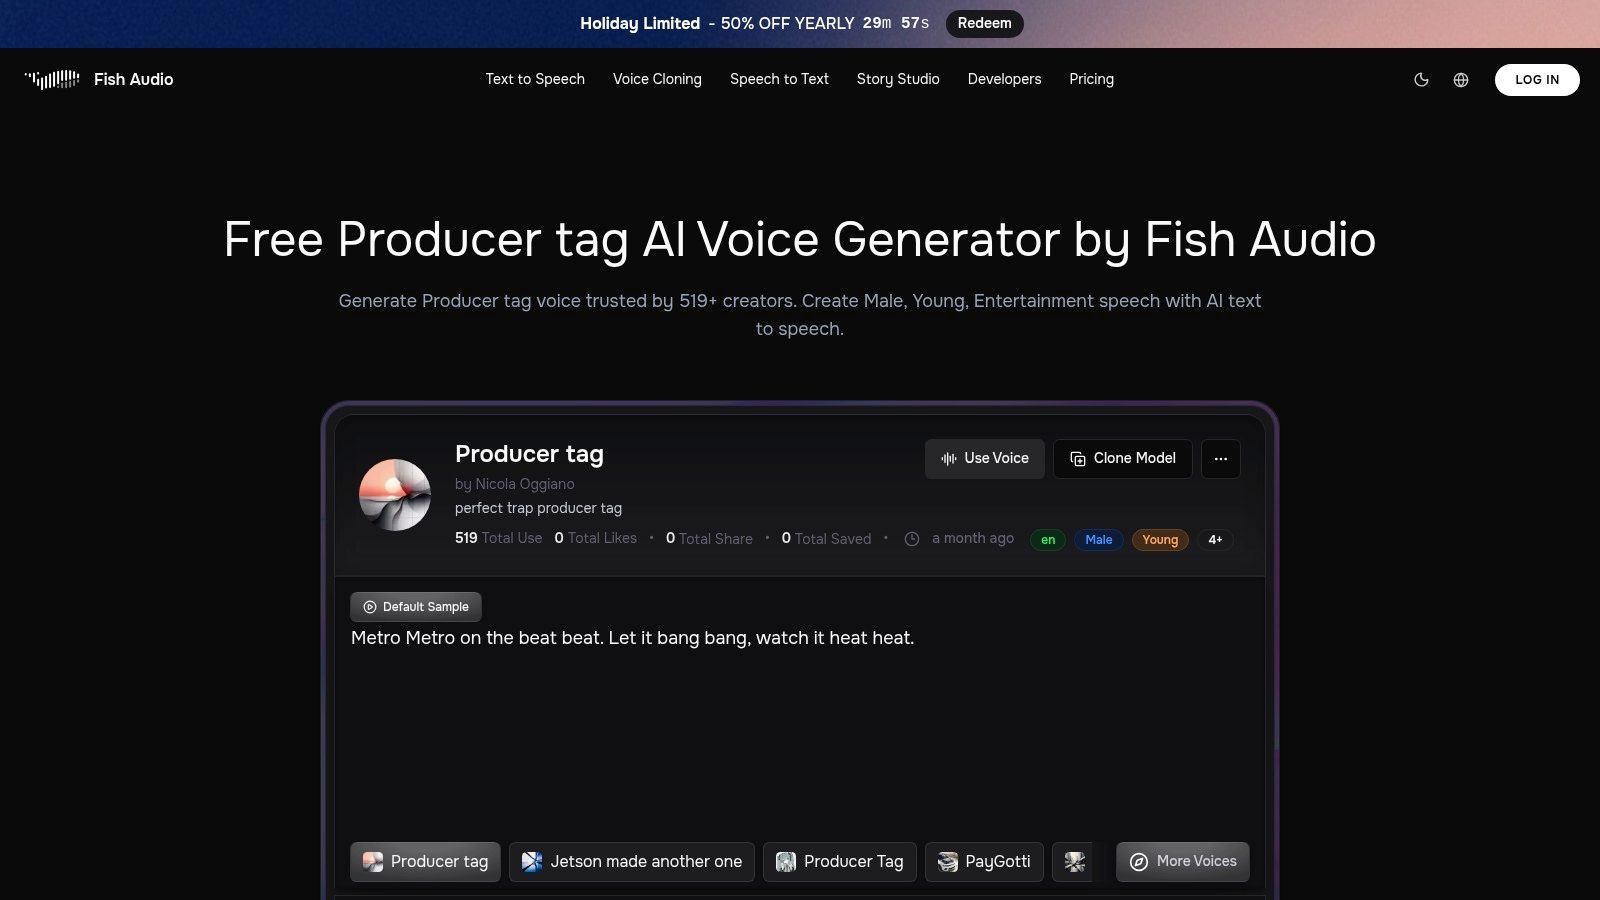1600x900 pixels.
Task: Select the PayGotti voice chip
Action: 984,861
